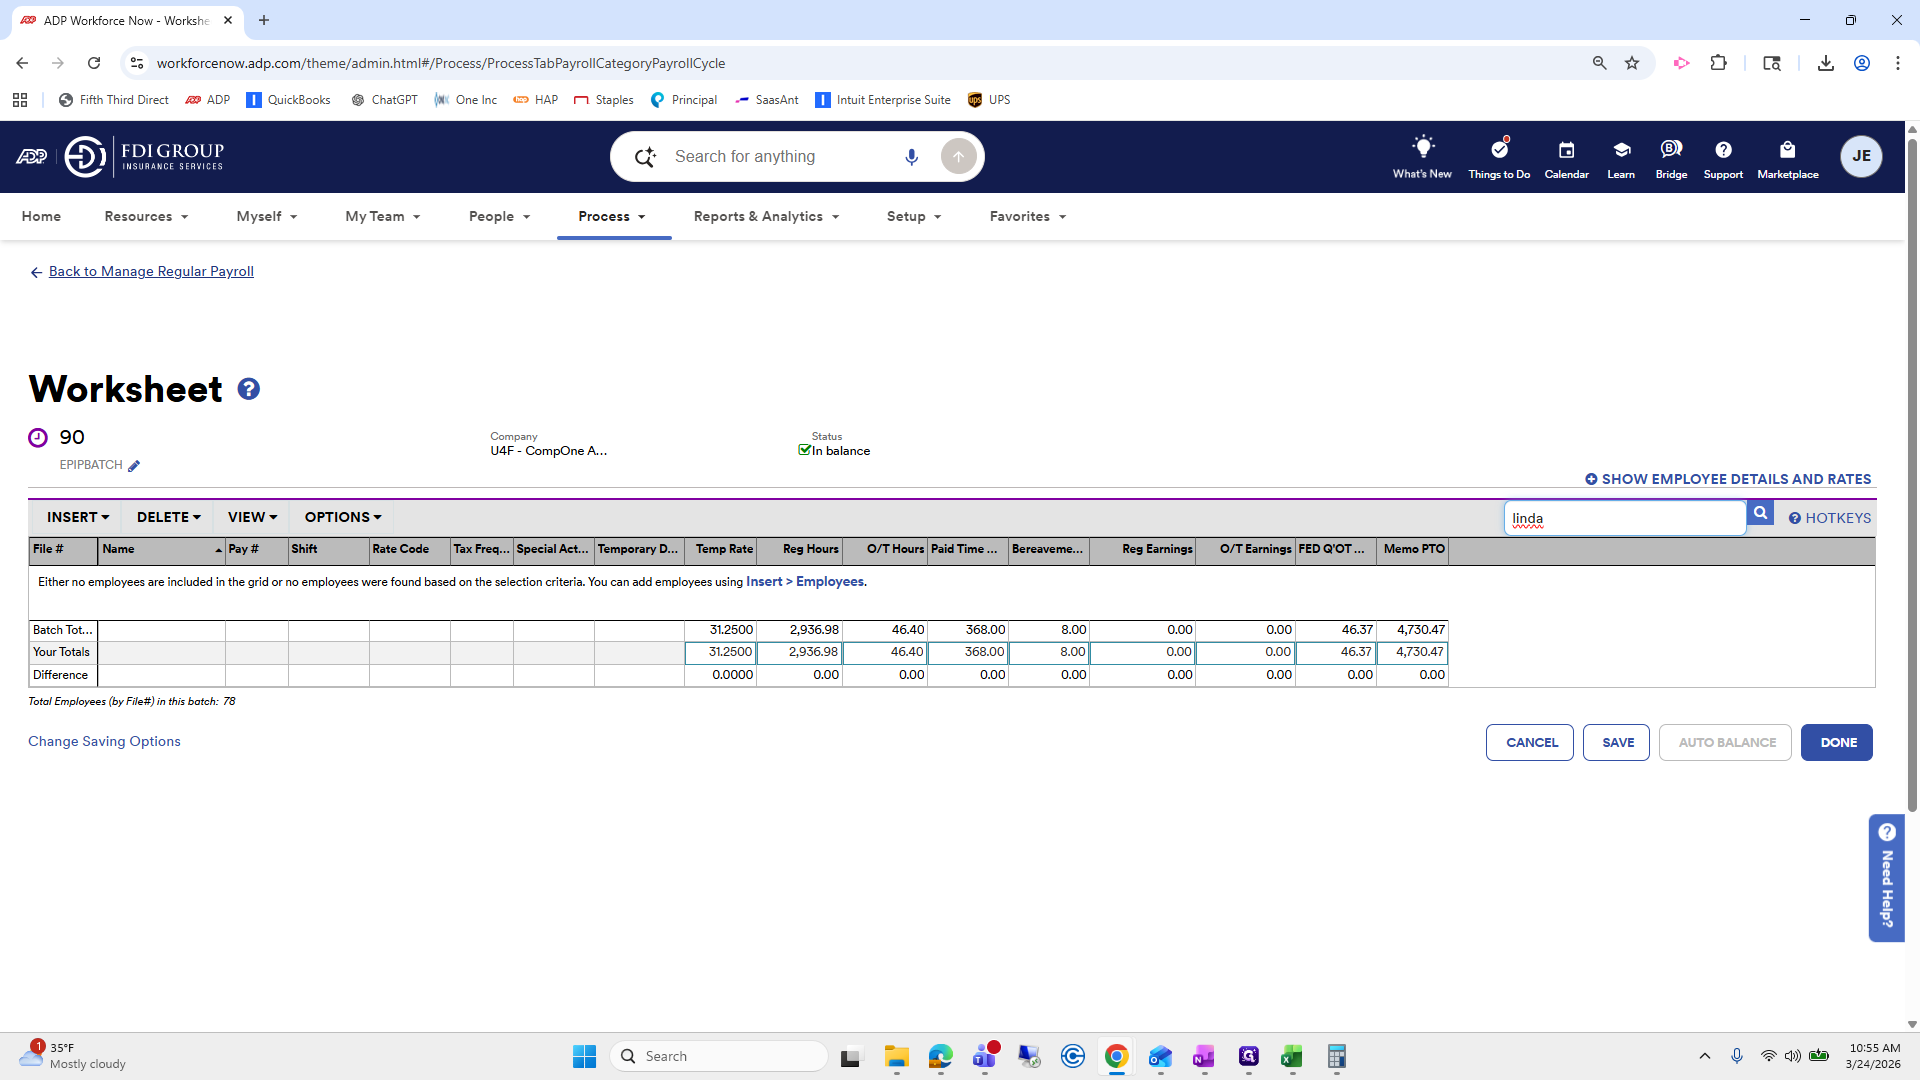Open the Setup navigation menu
Screen dimensions: 1920x1080
[x=914, y=216]
